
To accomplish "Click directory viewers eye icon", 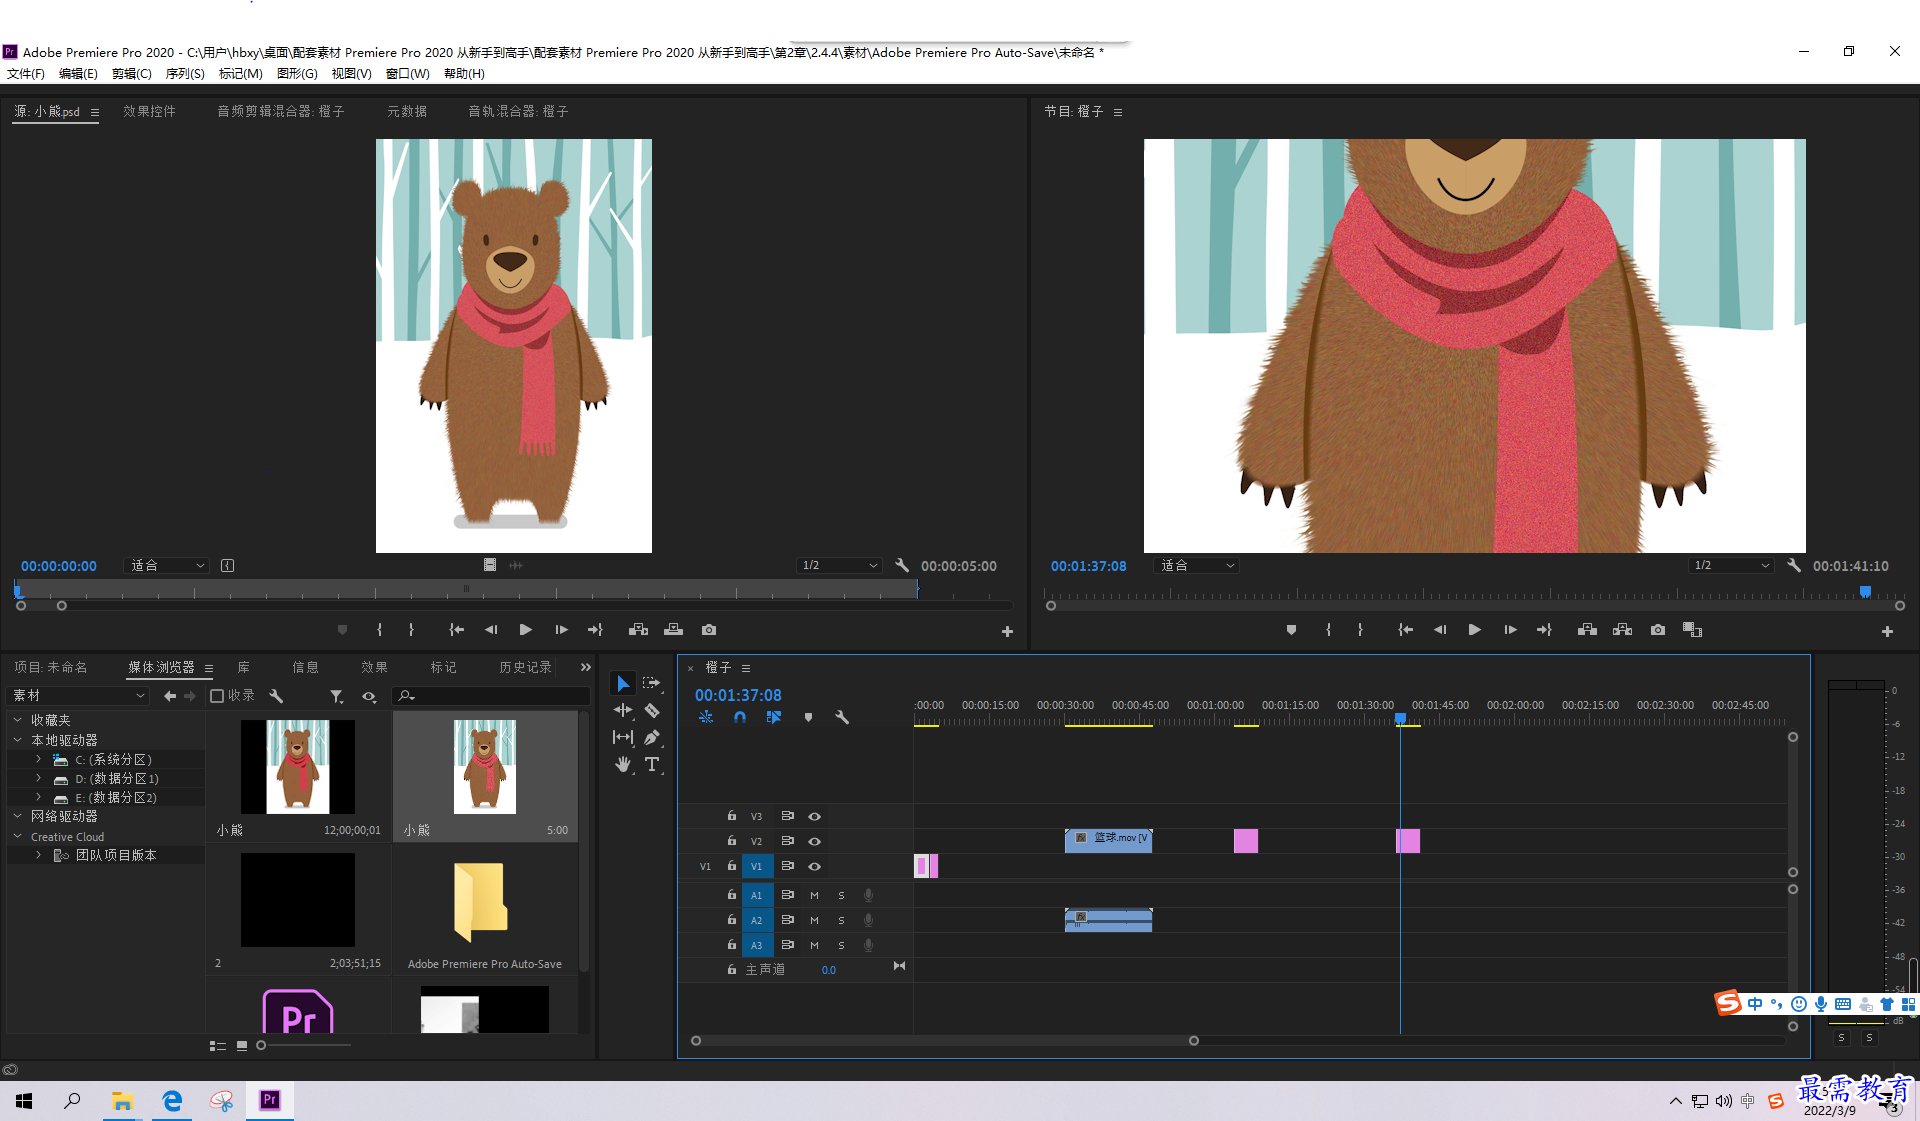I will pyautogui.click(x=369, y=696).
